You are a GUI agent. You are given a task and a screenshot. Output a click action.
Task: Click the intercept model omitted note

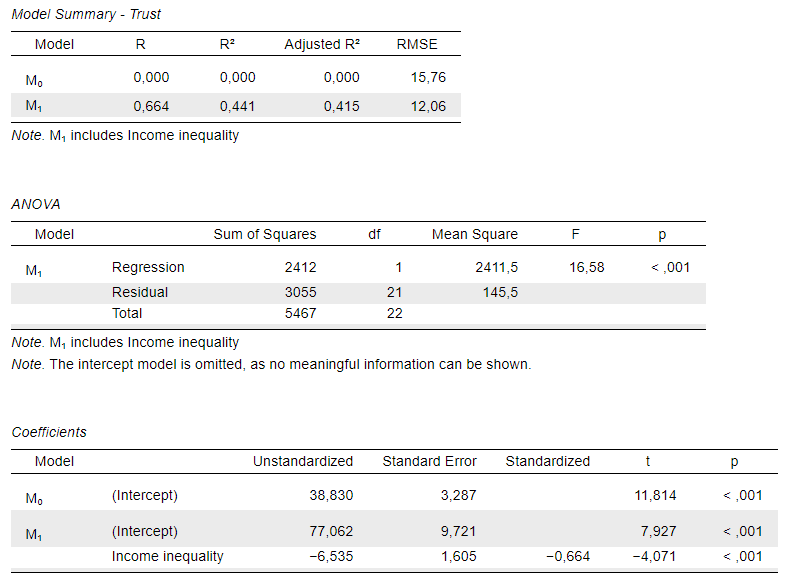click(x=271, y=364)
